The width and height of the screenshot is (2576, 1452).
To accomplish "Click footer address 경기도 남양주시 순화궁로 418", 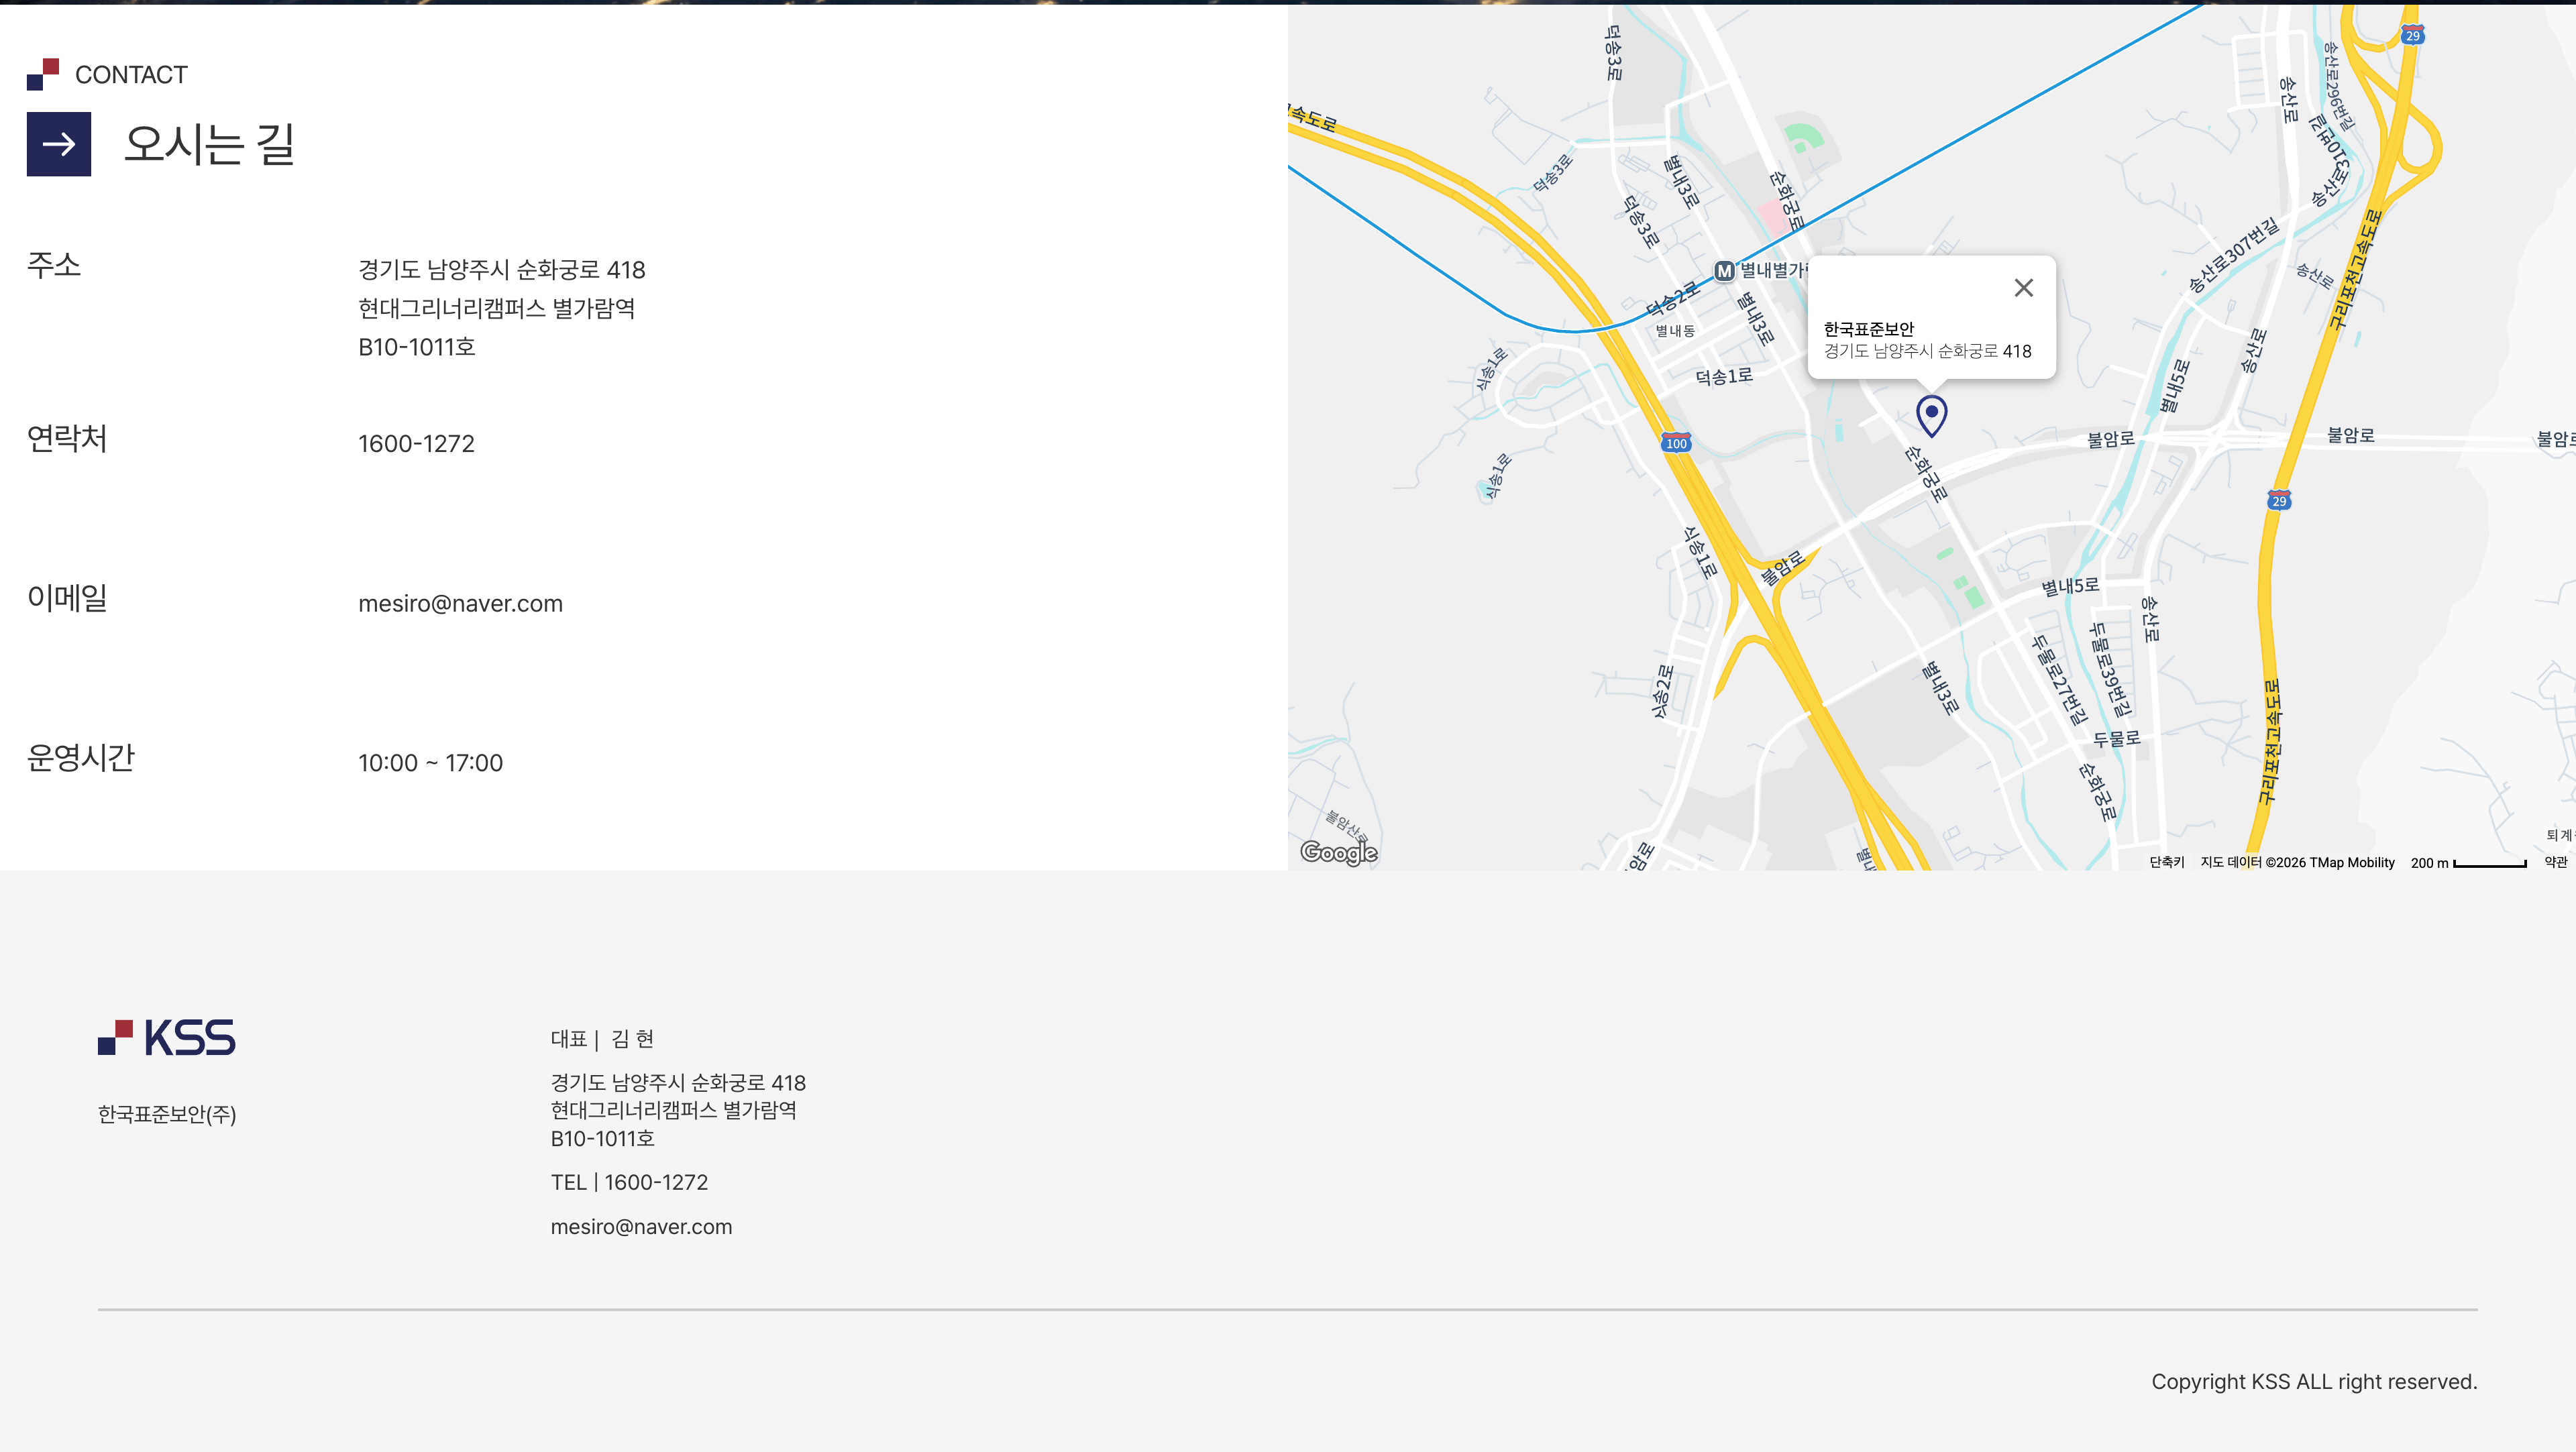I will click(678, 1083).
